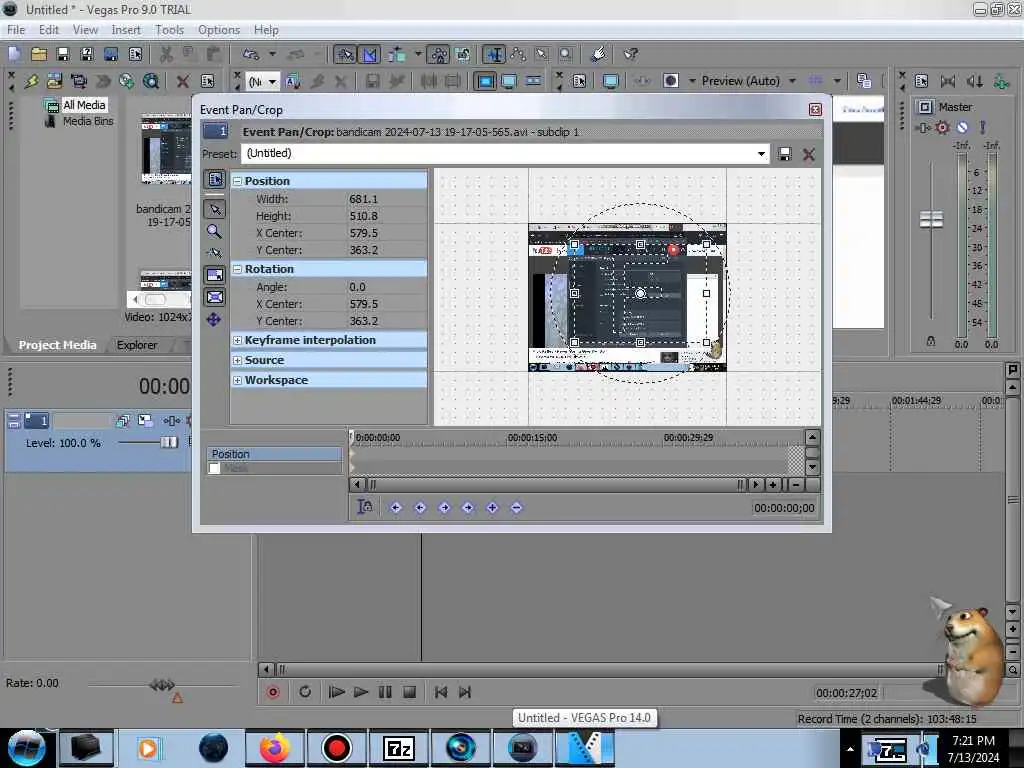1024x768 pixels.
Task: Select Media Bins in the media tree
Action: (88, 121)
